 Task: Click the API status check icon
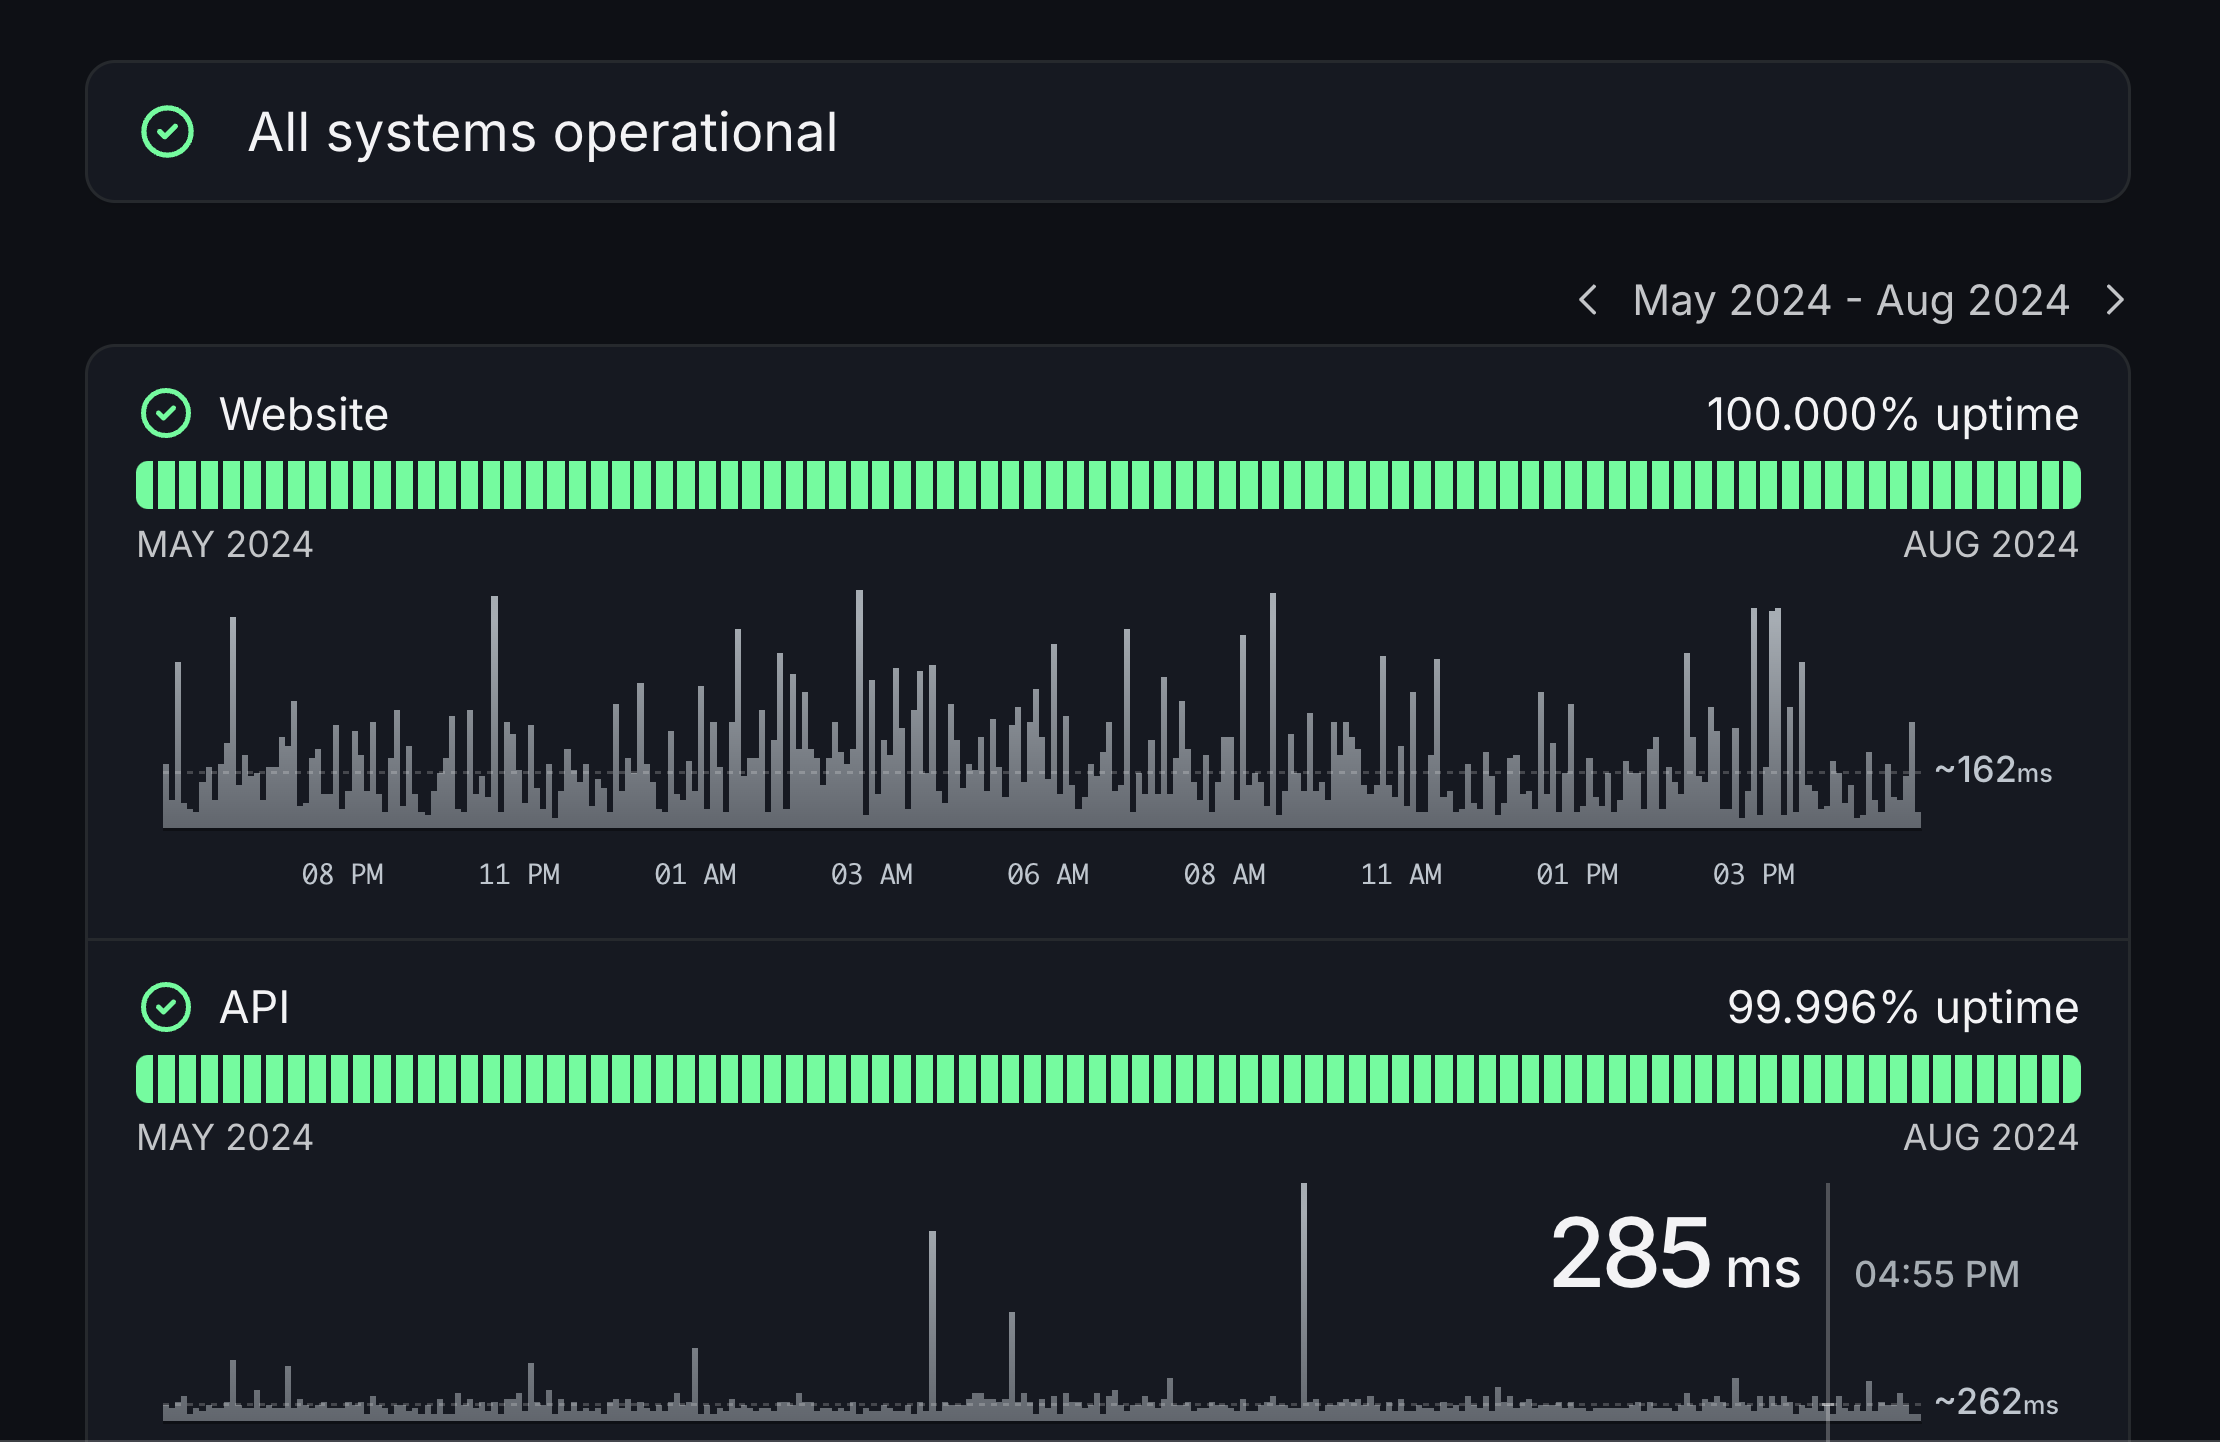coord(166,1007)
